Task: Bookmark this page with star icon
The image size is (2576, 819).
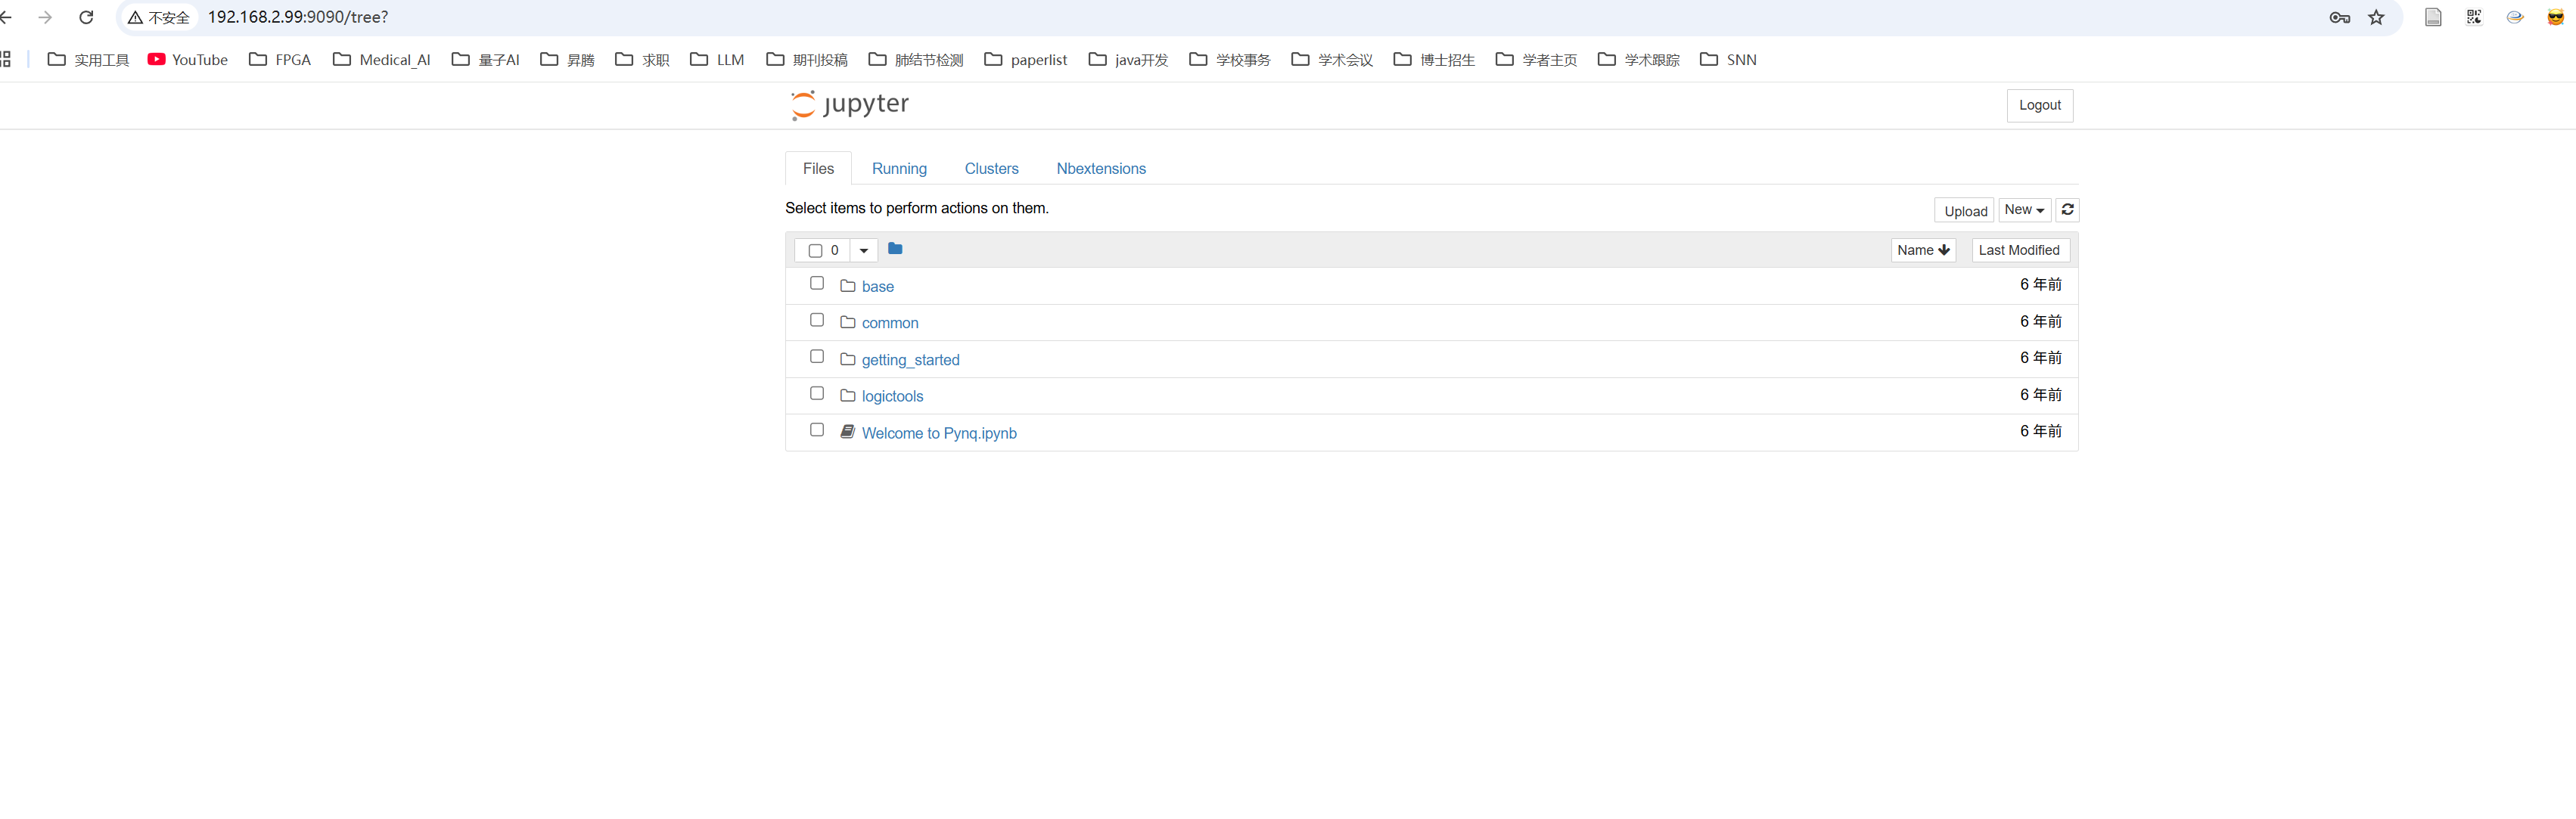Action: click(2376, 17)
